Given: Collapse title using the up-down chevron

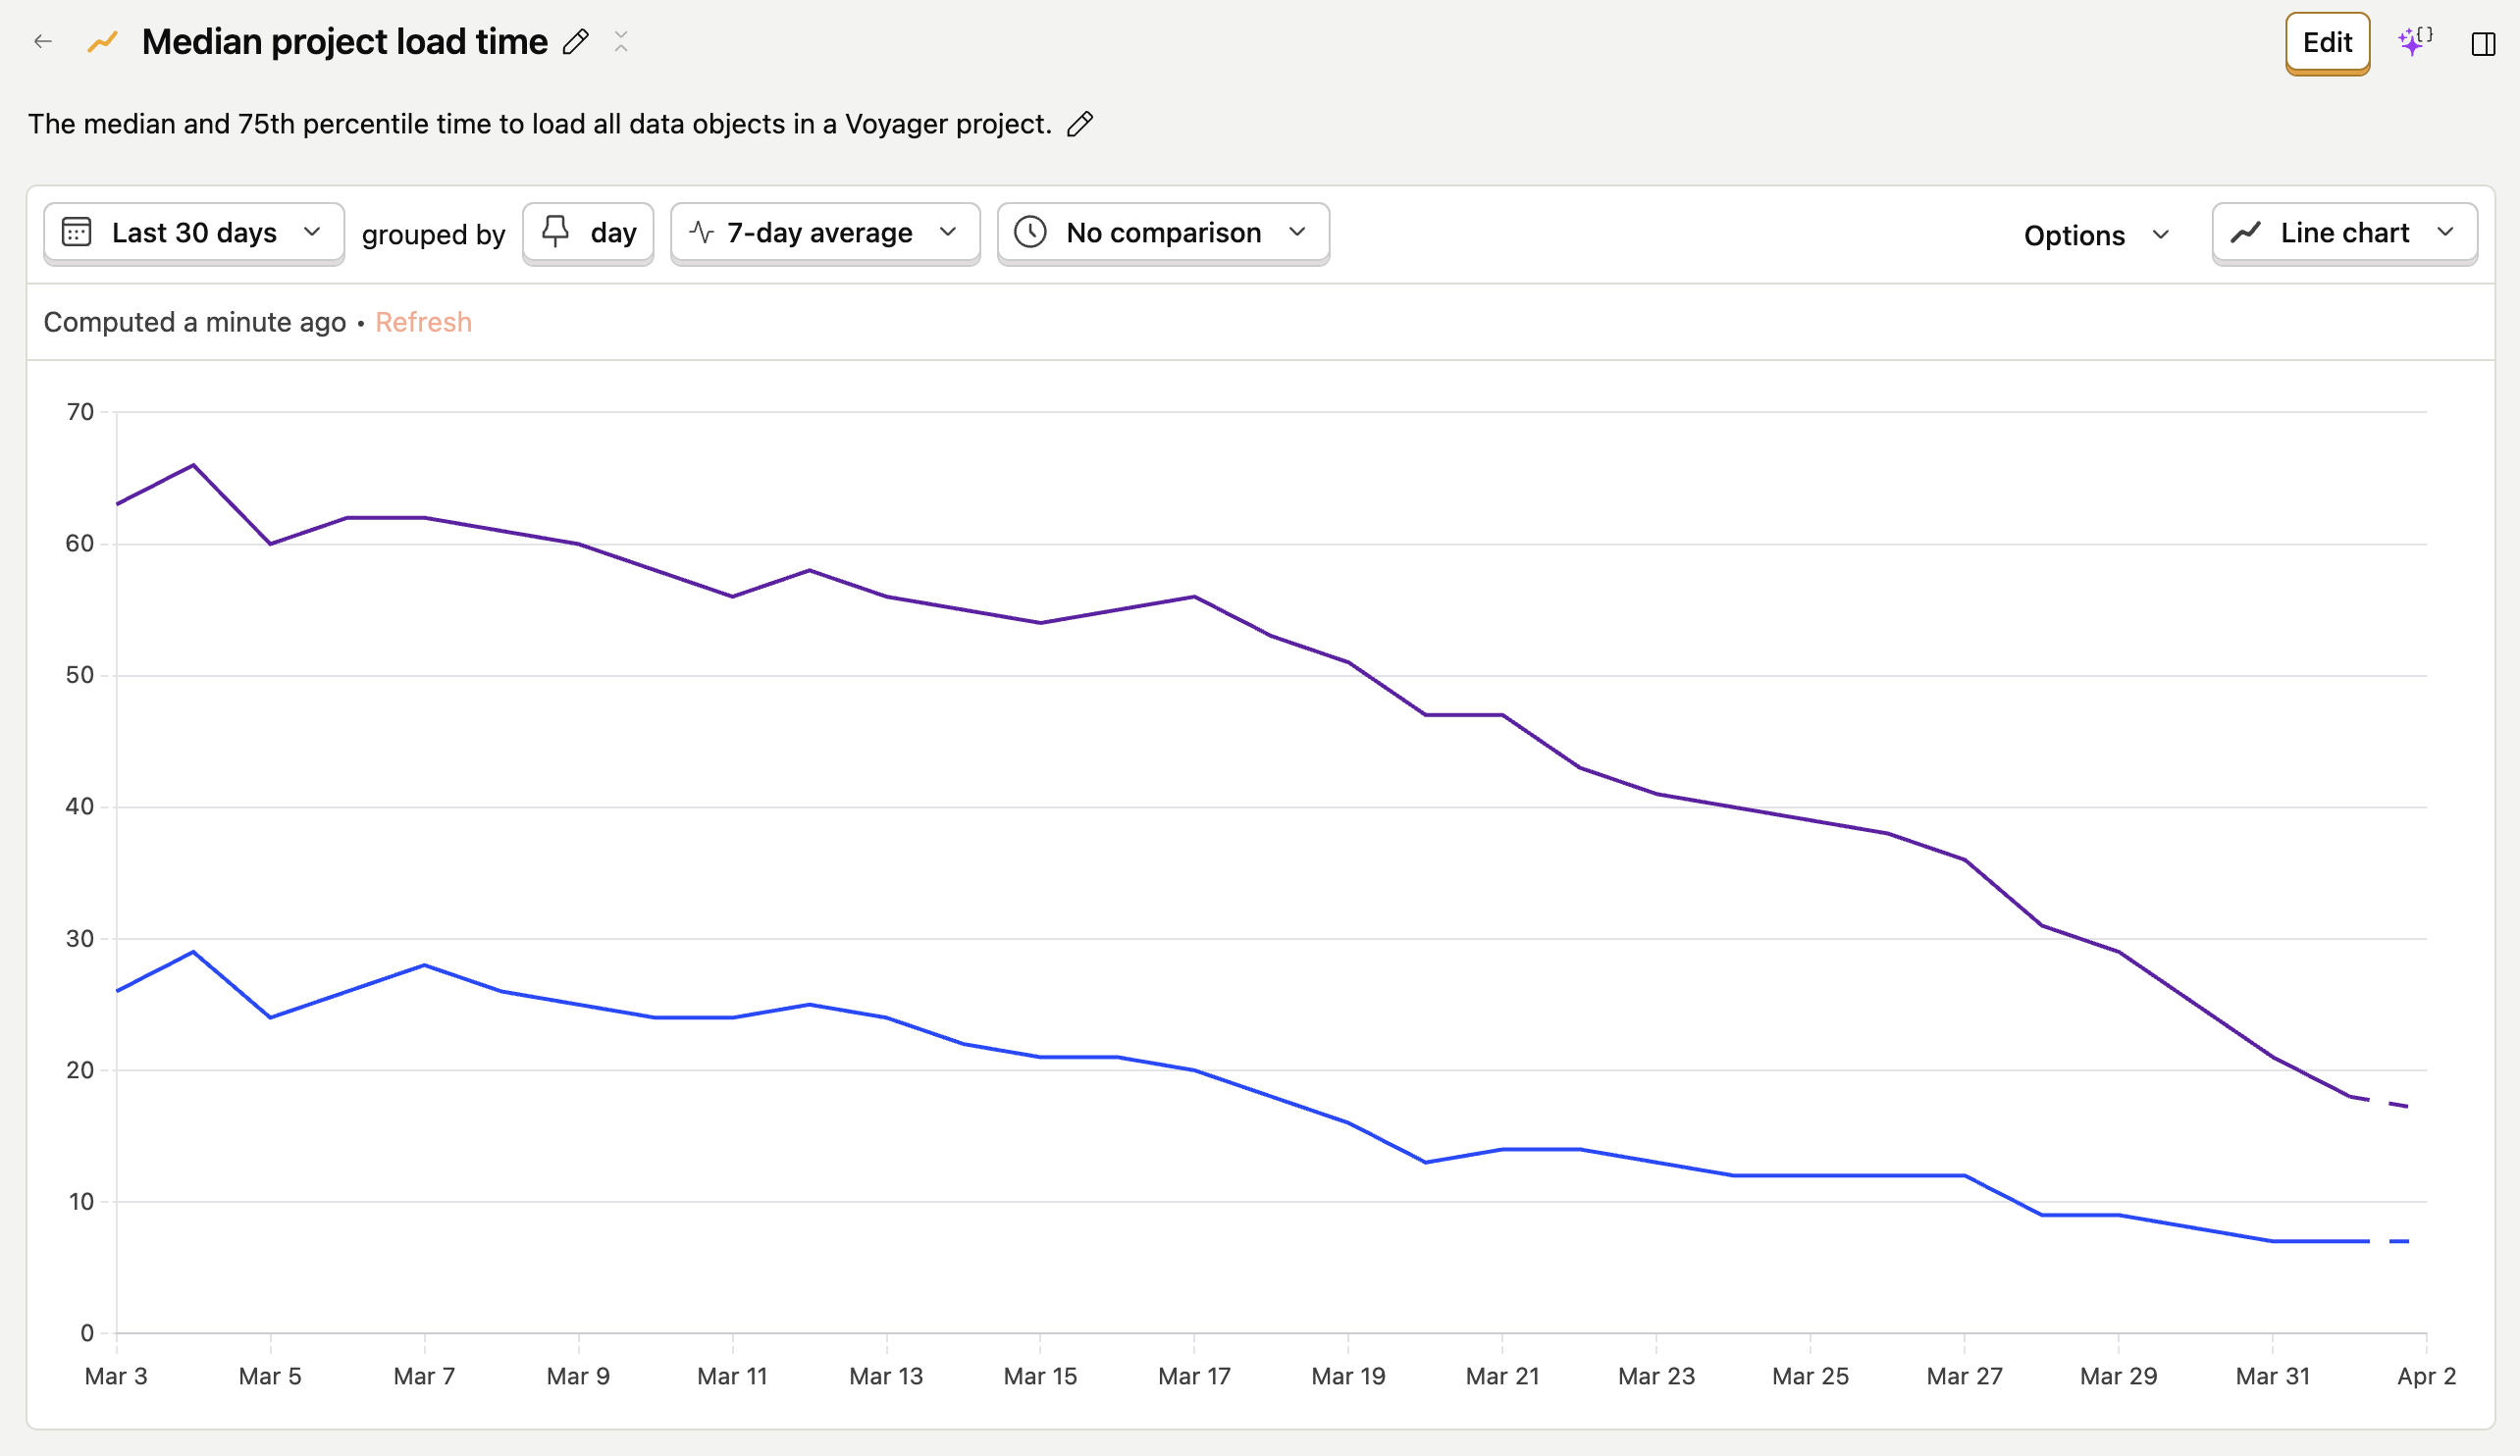Looking at the screenshot, I should click(621, 42).
